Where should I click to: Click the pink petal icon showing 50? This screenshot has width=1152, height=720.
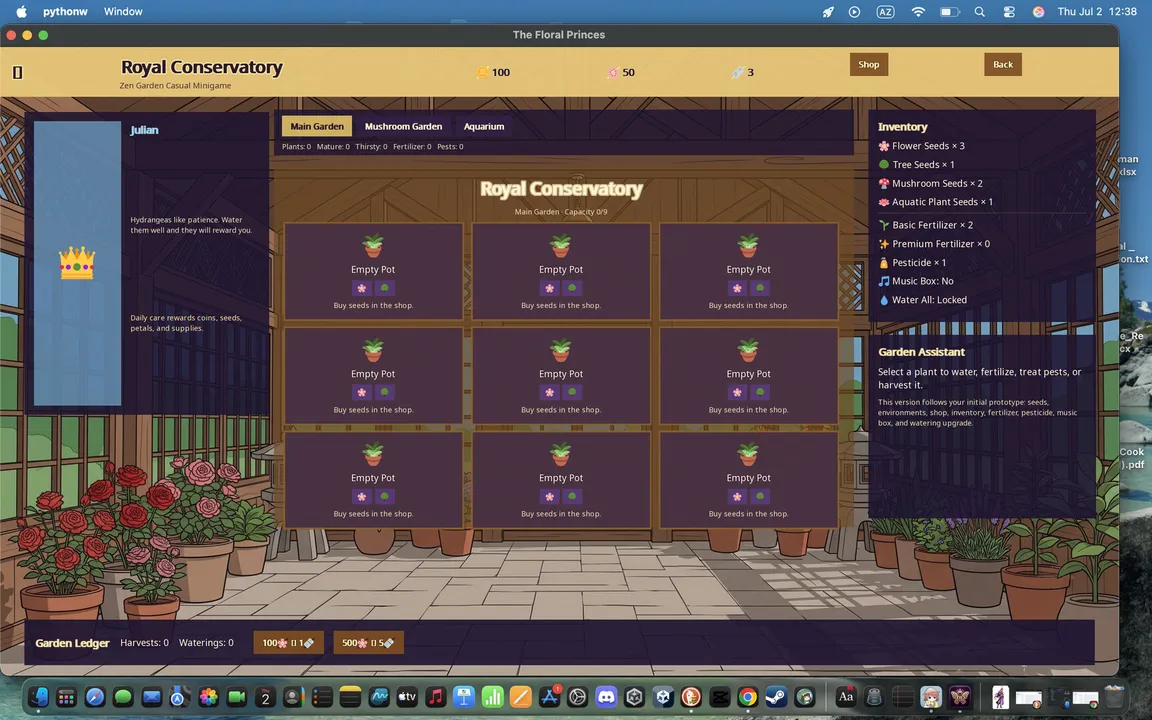coord(613,72)
